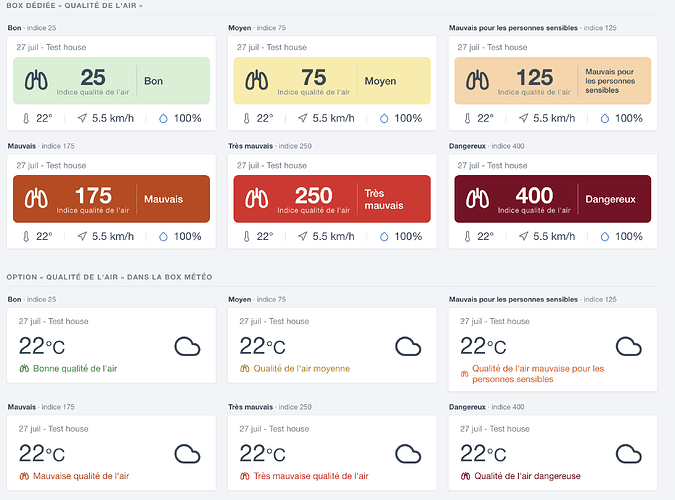The height and width of the screenshot is (500, 675).
Task: Click the thermometer icon under the 125 index card
Action: coord(468,118)
